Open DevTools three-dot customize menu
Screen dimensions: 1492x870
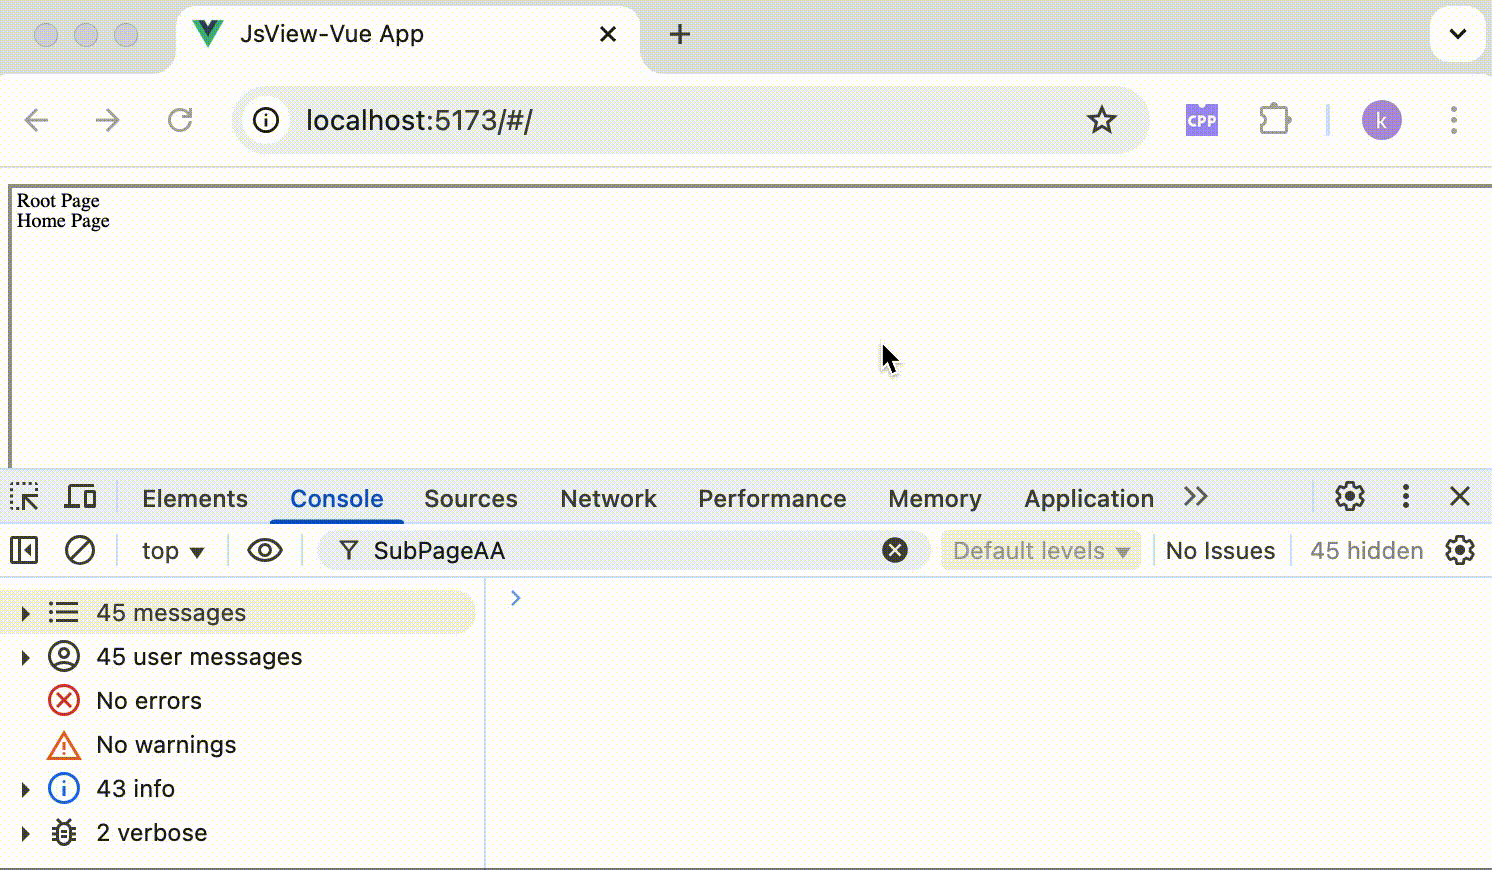pos(1406,497)
